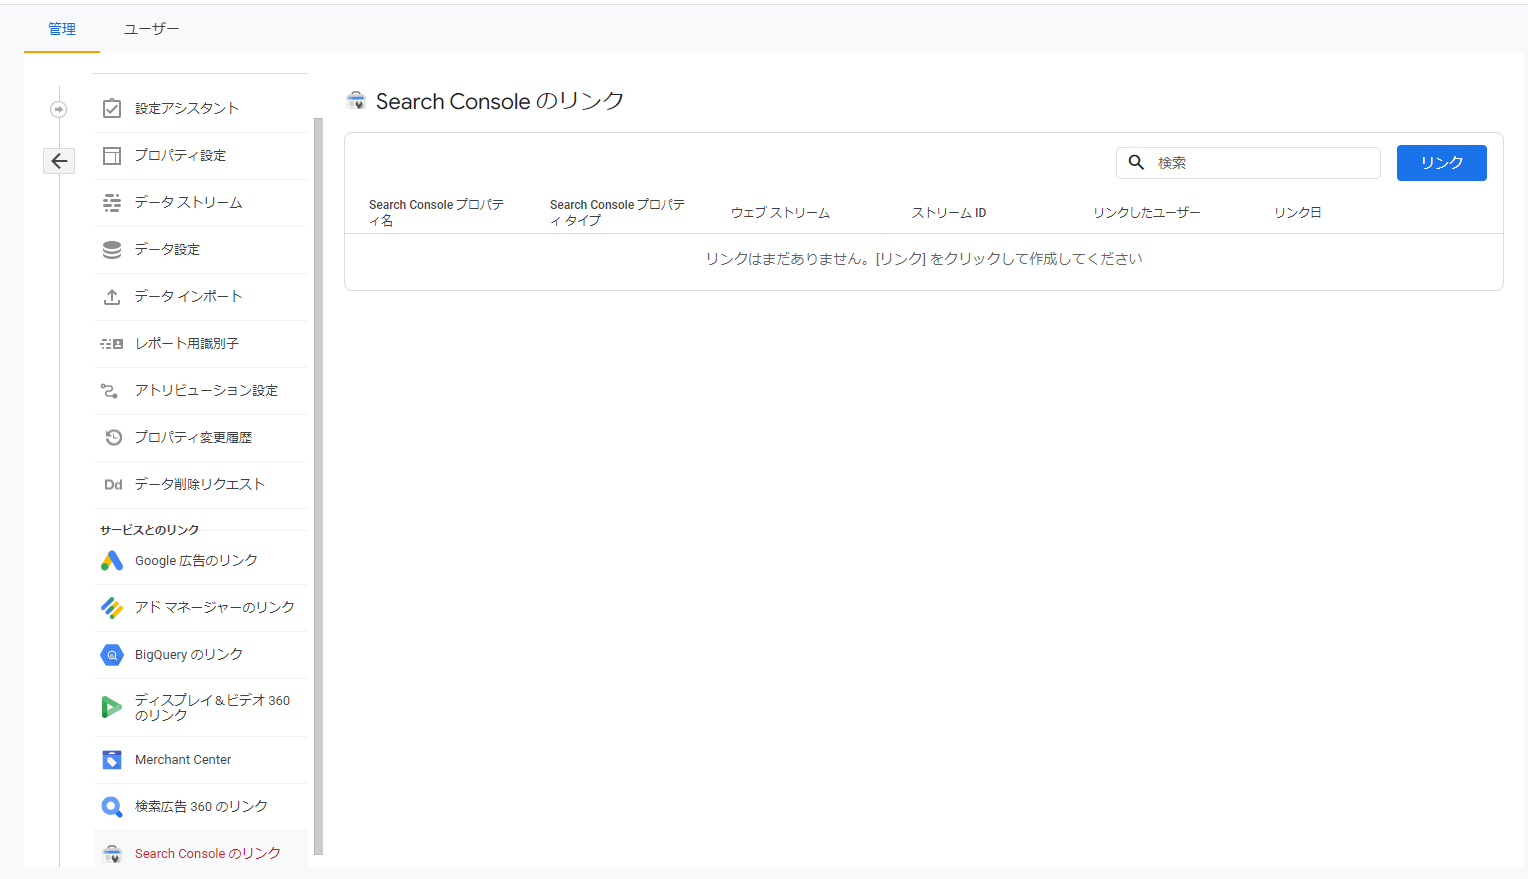1528x879 pixels.
Task: Click the Search Console icon beside page title
Action: click(x=356, y=100)
